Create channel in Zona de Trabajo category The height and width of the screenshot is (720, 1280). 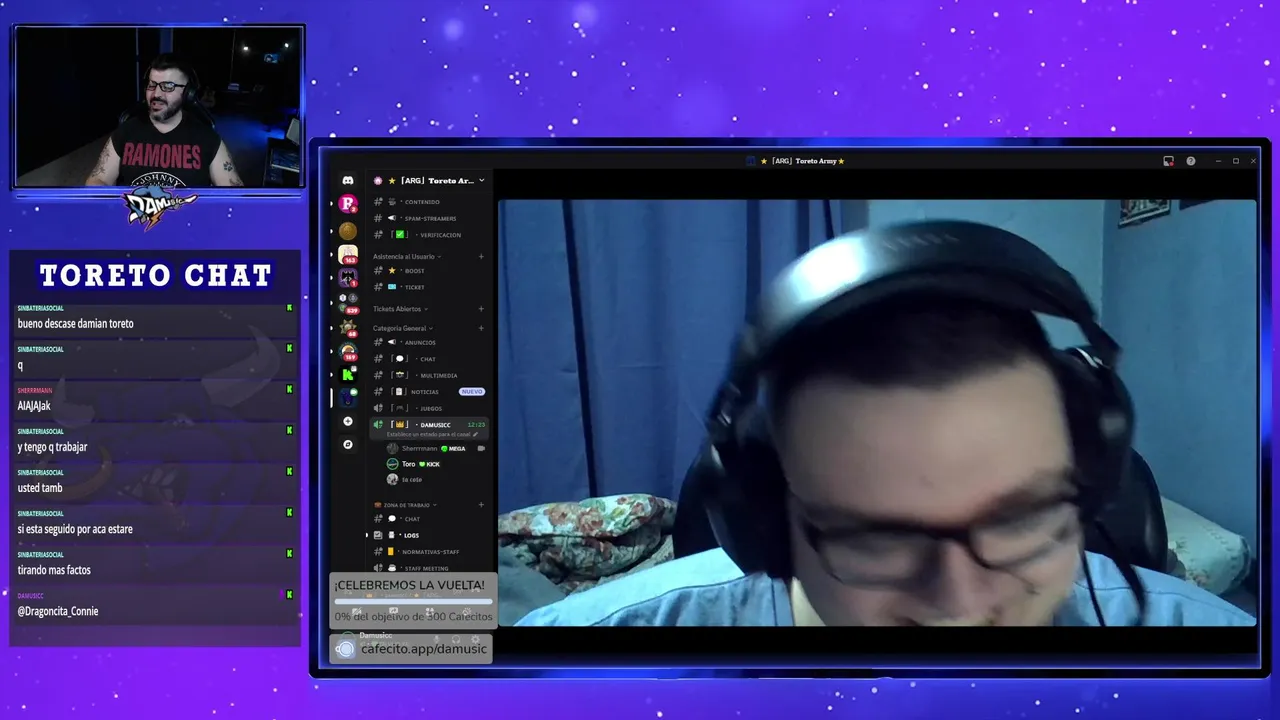pos(481,505)
